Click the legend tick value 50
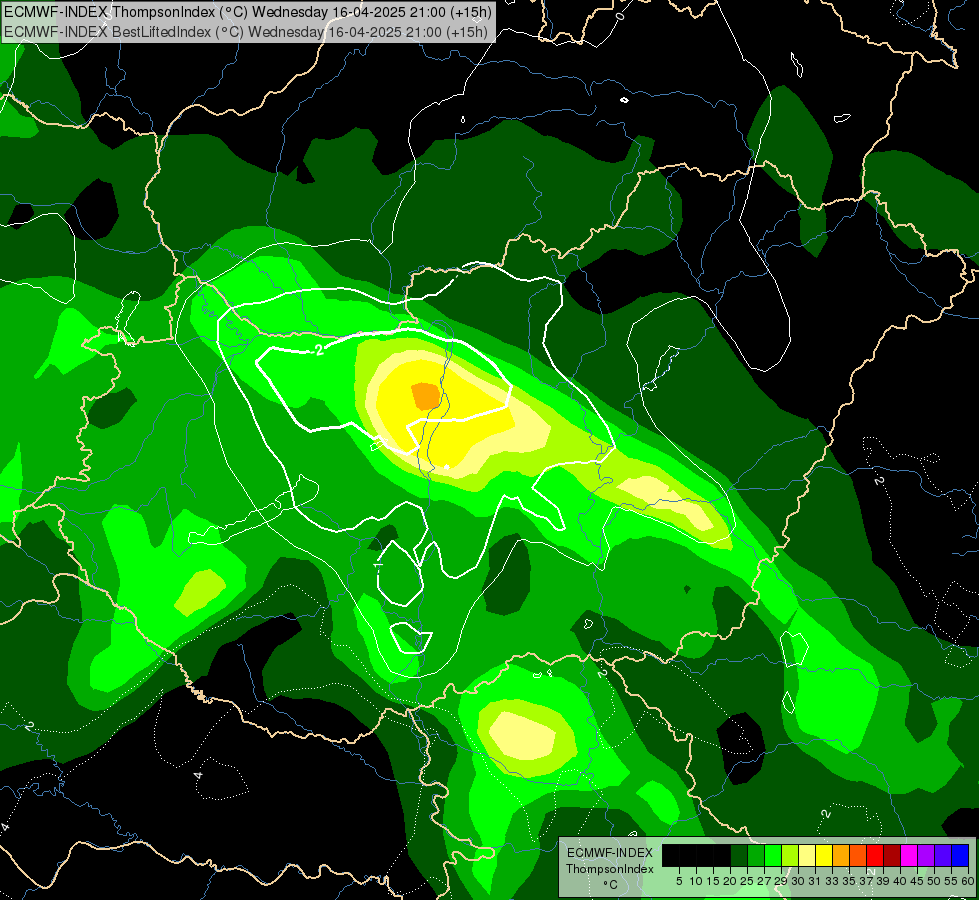Screen dimensions: 979x900 pyautogui.click(x=935, y=881)
